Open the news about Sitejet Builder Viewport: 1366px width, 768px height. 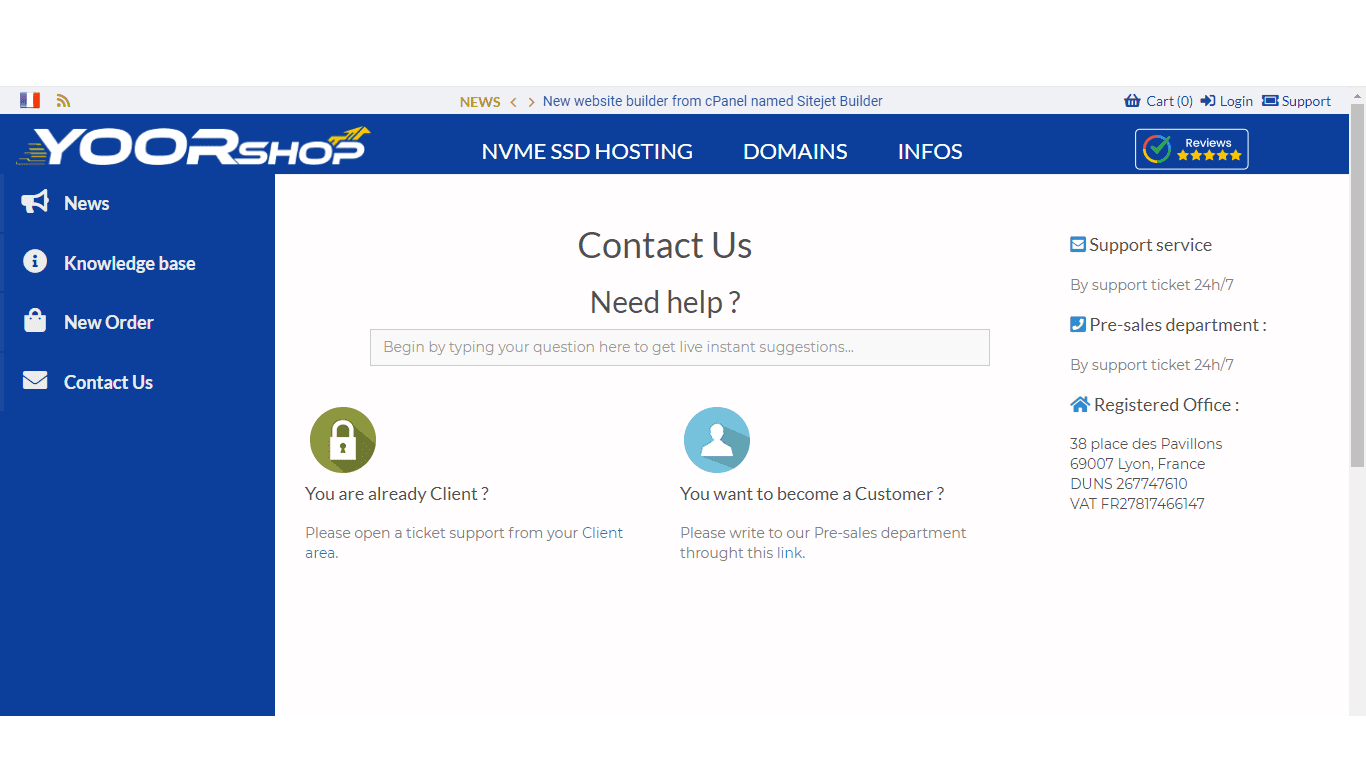(x=712, y=101)
